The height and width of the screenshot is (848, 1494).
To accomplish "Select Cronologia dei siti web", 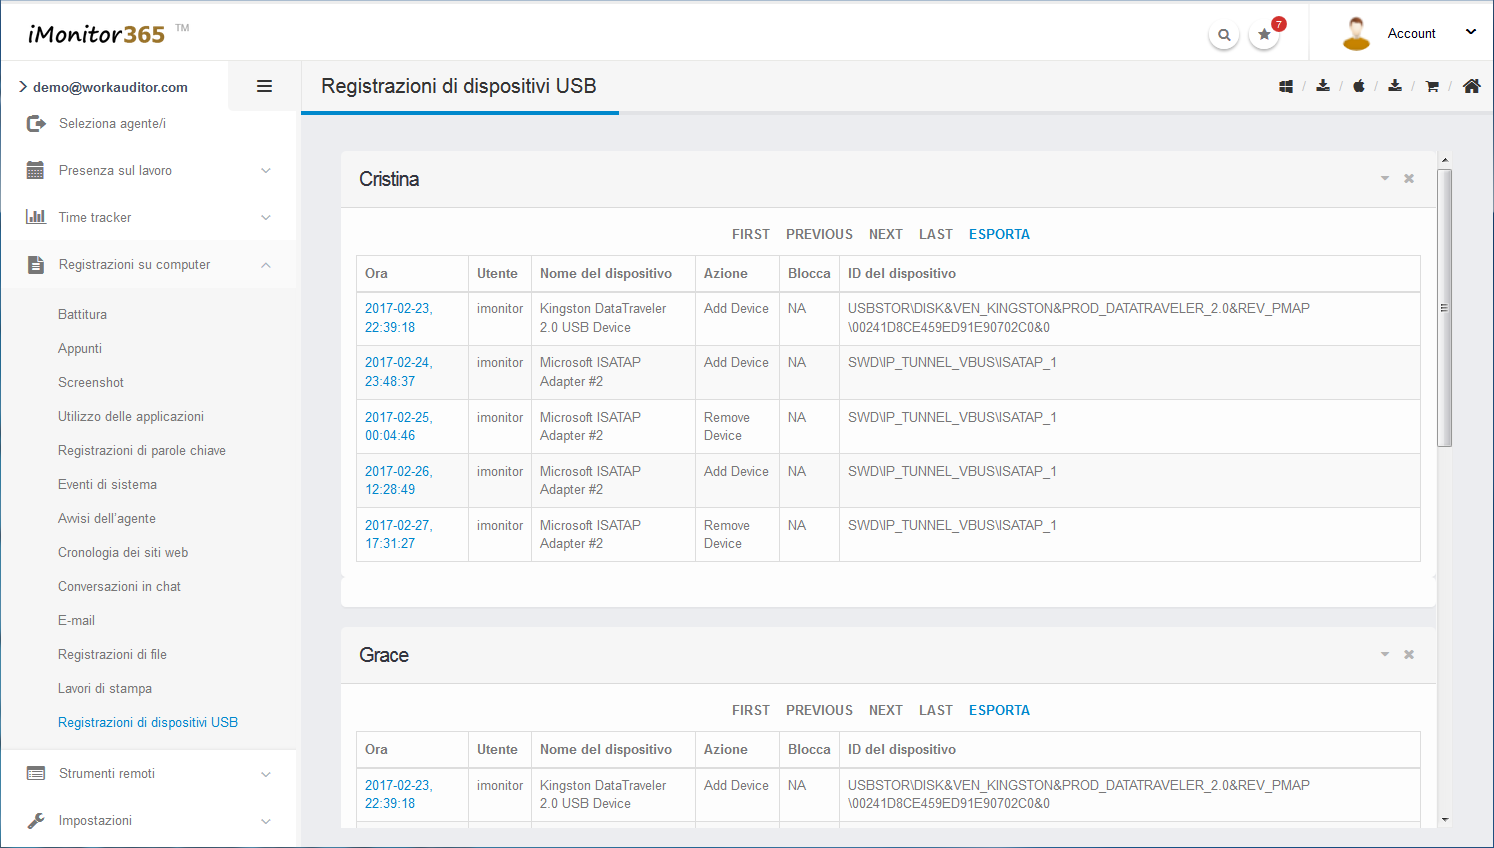I will [x=123, y=553].
